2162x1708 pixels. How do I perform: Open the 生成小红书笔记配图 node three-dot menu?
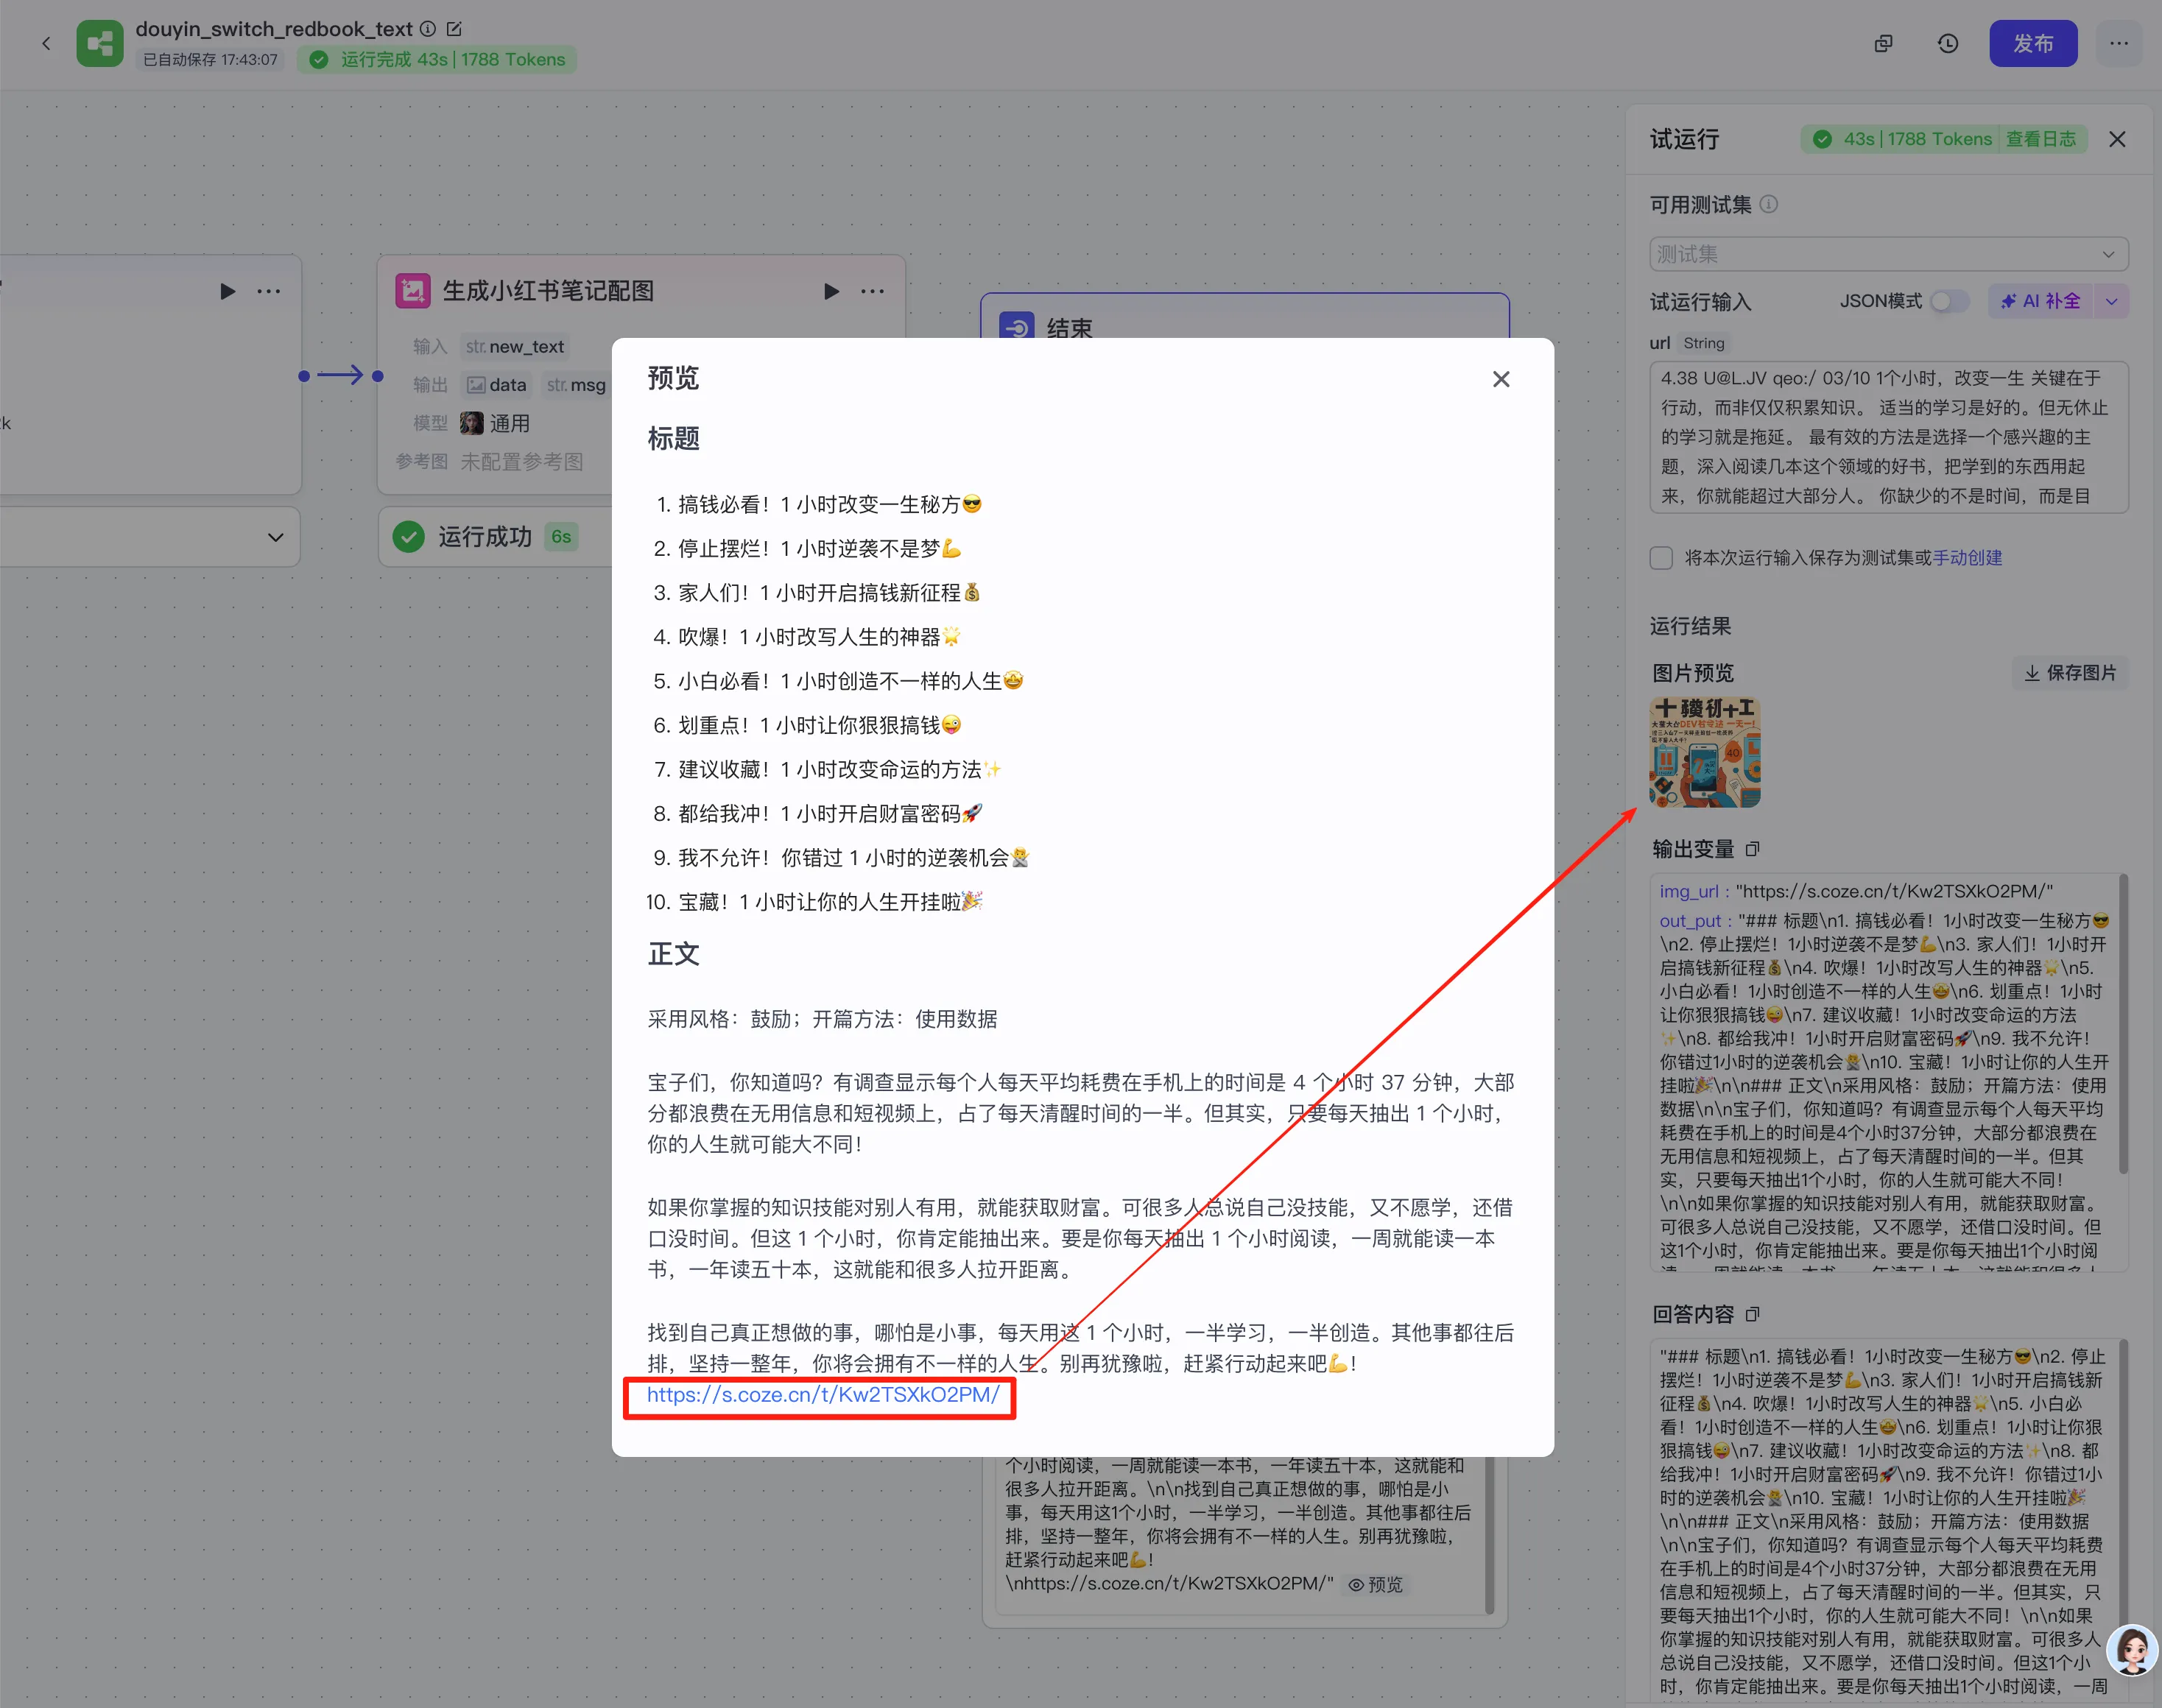(x=872, y=291)
